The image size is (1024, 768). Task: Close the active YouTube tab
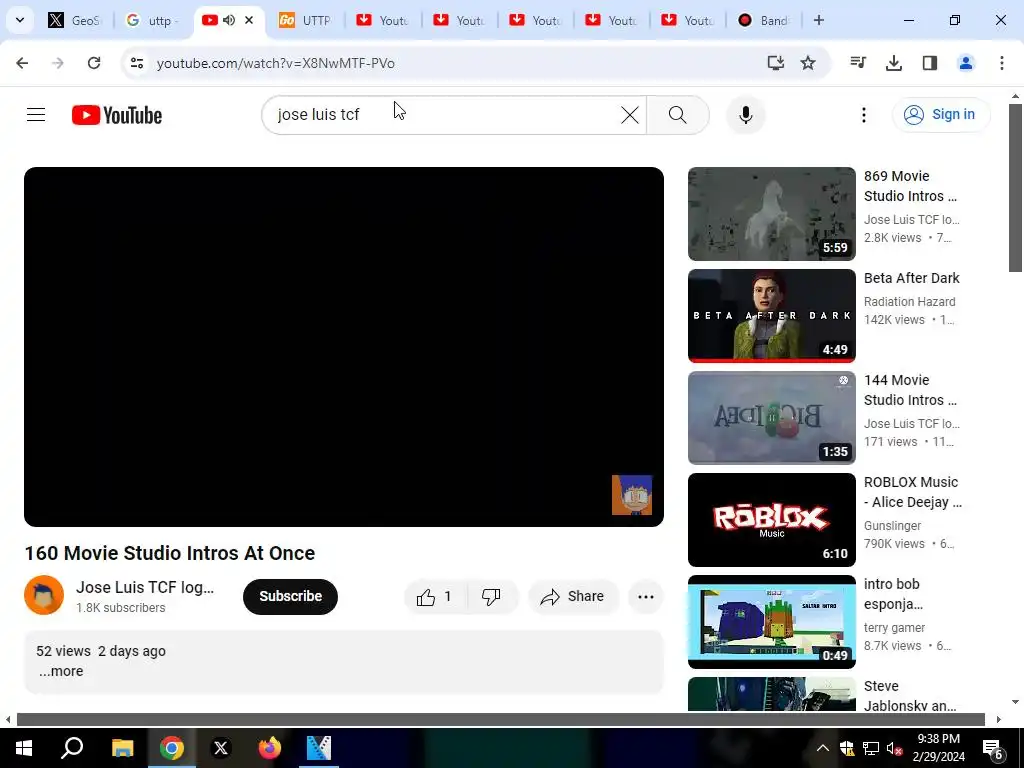click(249, 20)
